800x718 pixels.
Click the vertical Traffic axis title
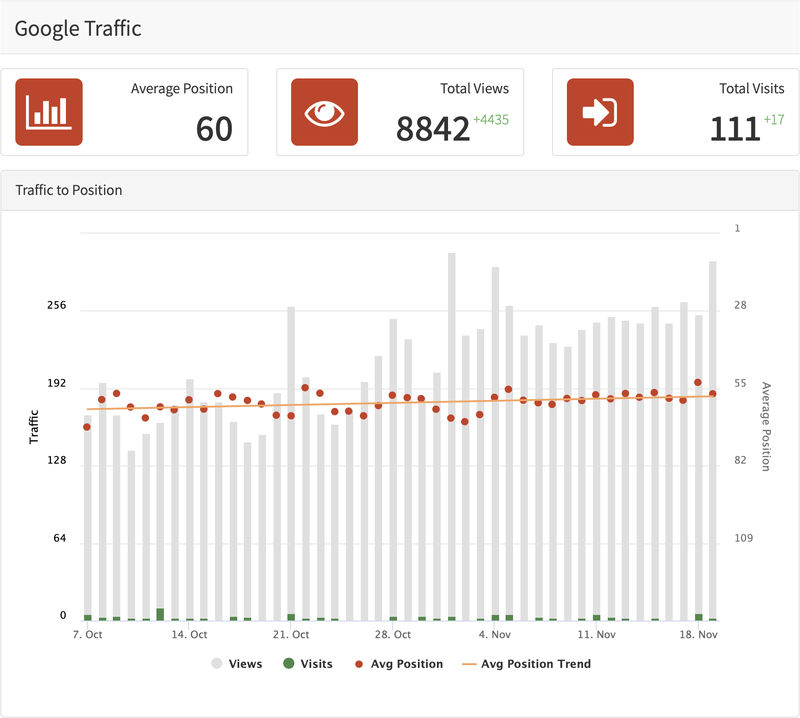tap(34, 427)
